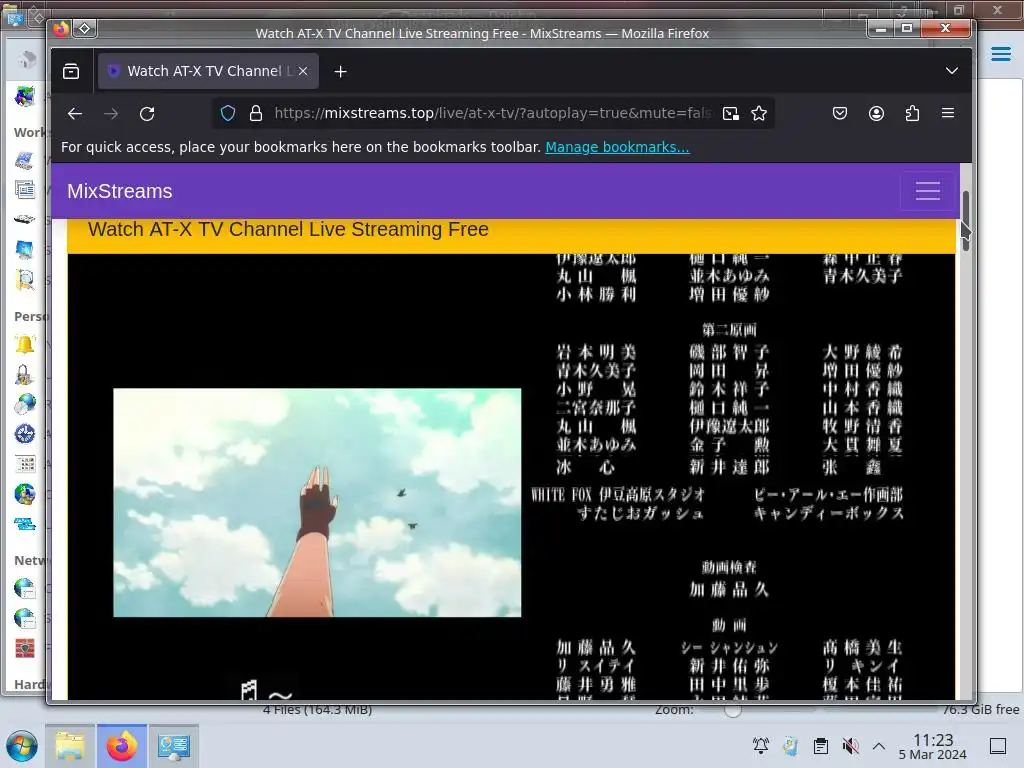This screenshot has width=1024, height=768.
Task: Open the Manage bookmarks link
Action: click(617, 147)
